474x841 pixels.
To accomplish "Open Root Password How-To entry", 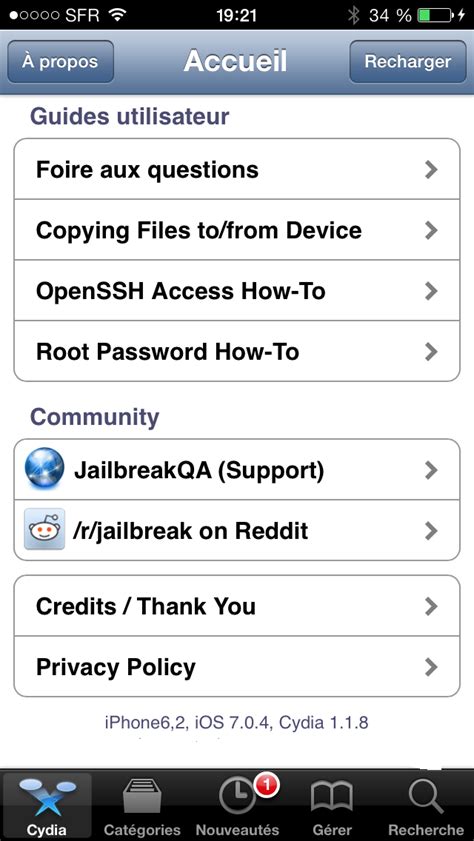I will click(x=236, y=351).
